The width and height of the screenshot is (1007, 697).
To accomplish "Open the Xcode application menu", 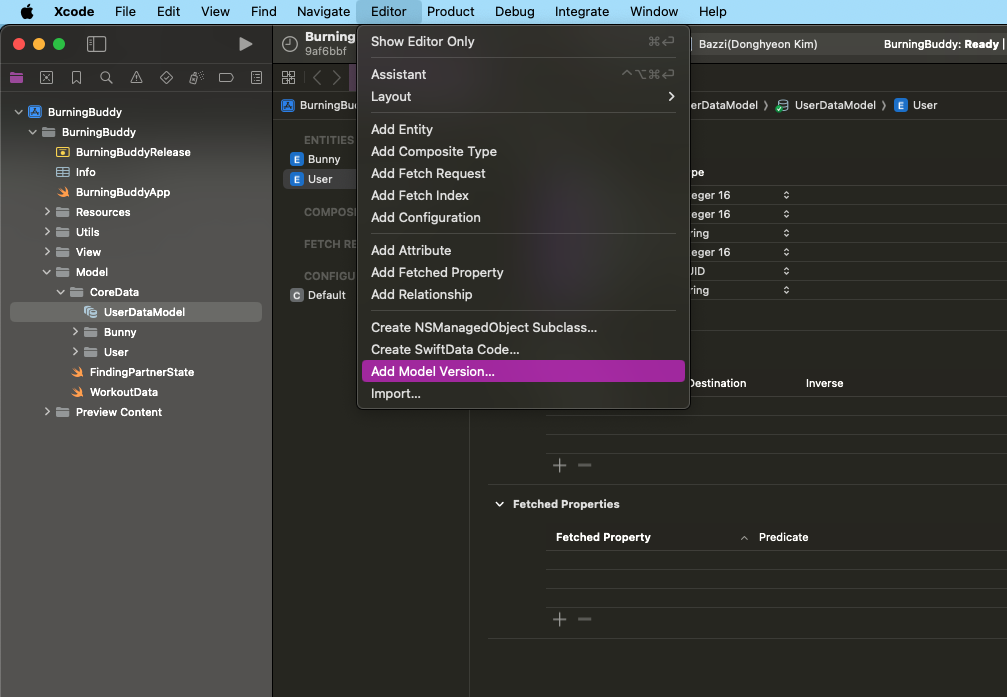I will (x=74, y=12).
